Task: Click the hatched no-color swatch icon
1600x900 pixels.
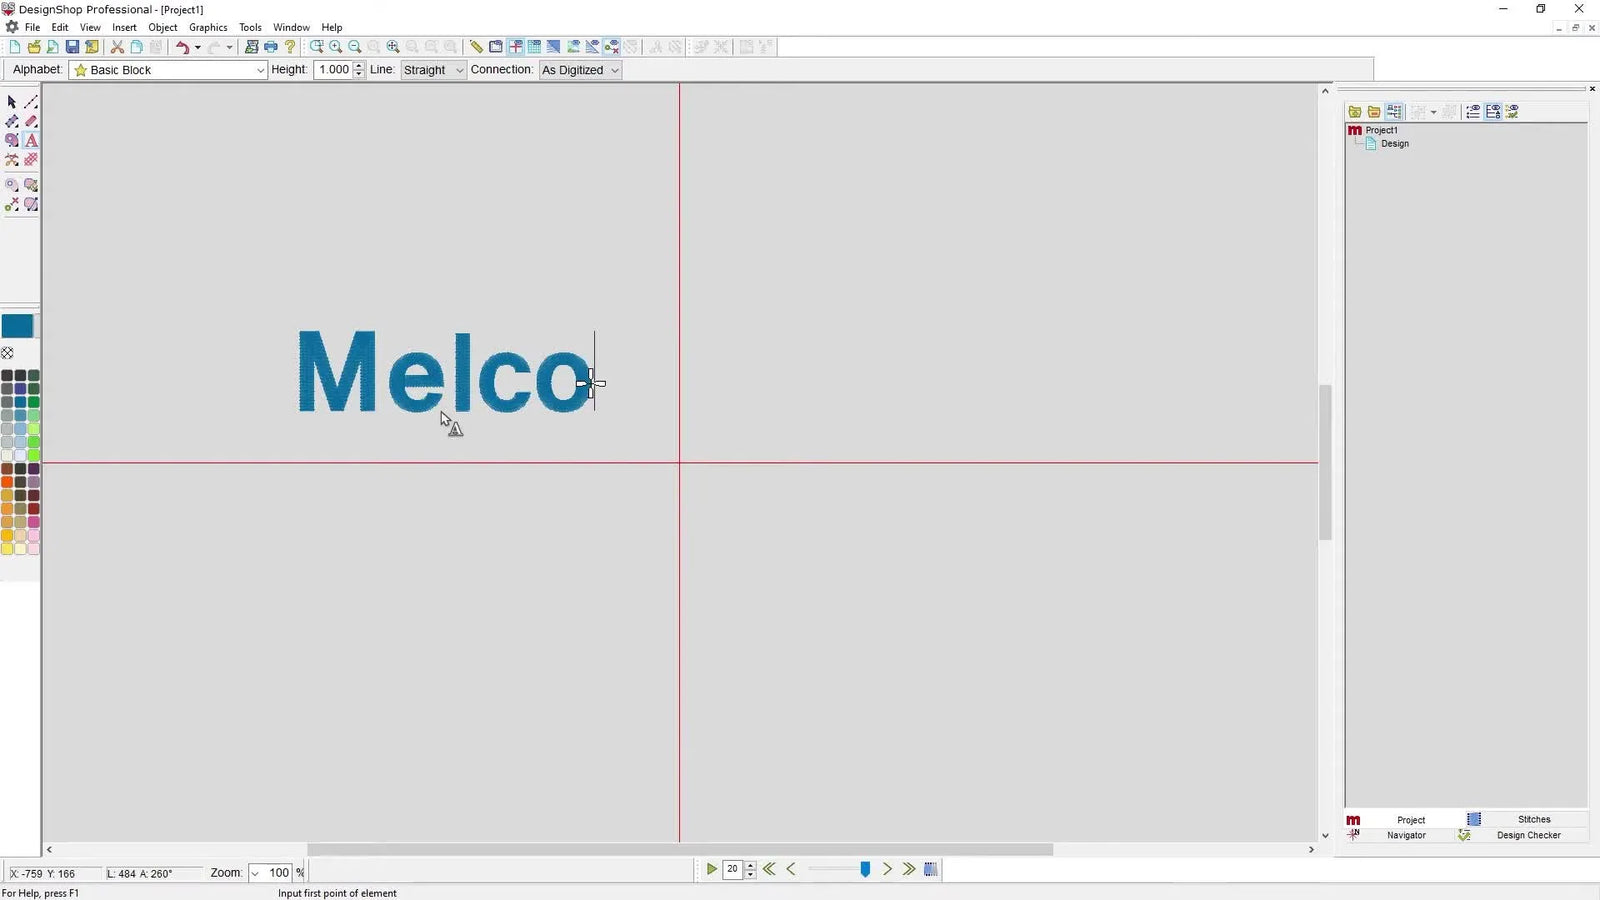Action: point(7,353)
